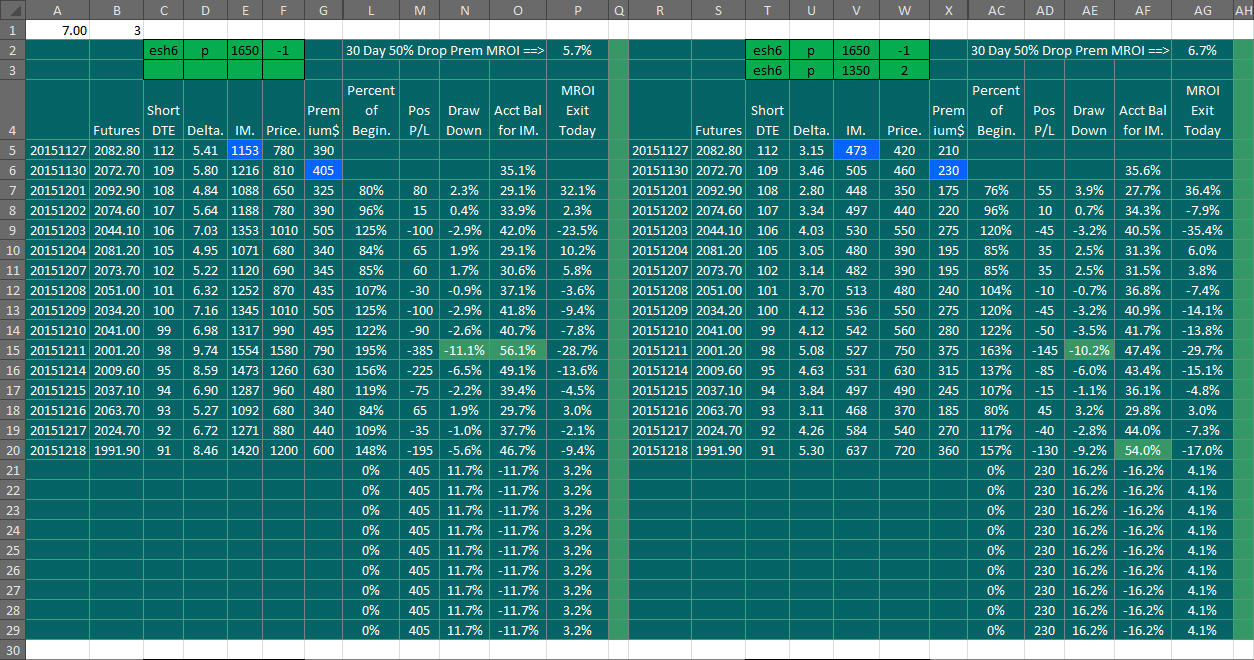Select highlighted drawdown cell -10.2%
Image resolution: width=1254 pixels, height=660 pixels.
tap(1089, 350)
